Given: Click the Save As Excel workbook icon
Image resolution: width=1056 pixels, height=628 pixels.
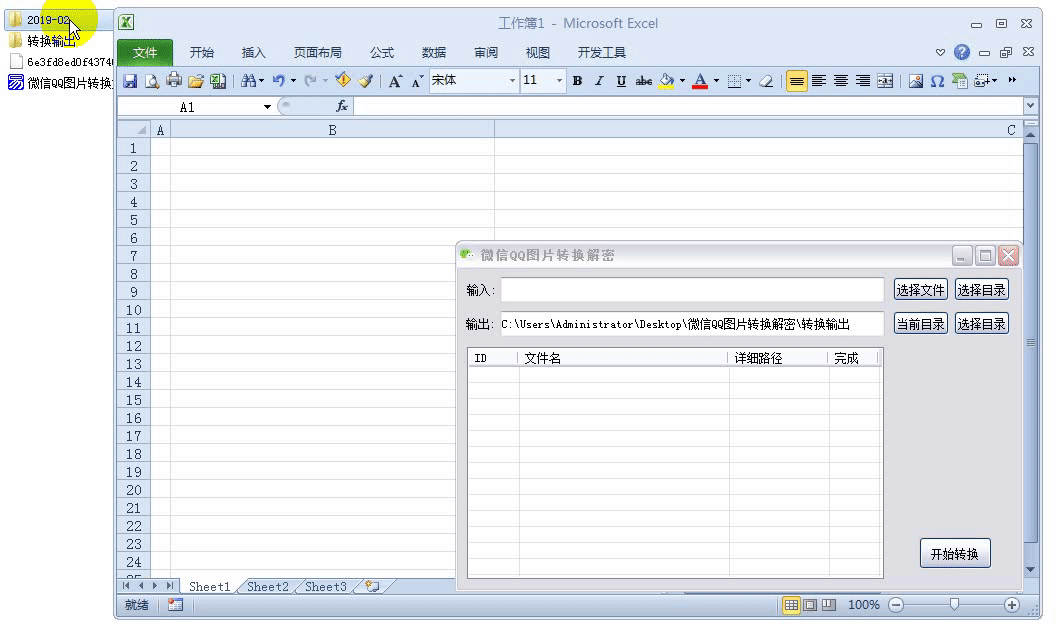Looking at the screenshot, I should point(218,81).
